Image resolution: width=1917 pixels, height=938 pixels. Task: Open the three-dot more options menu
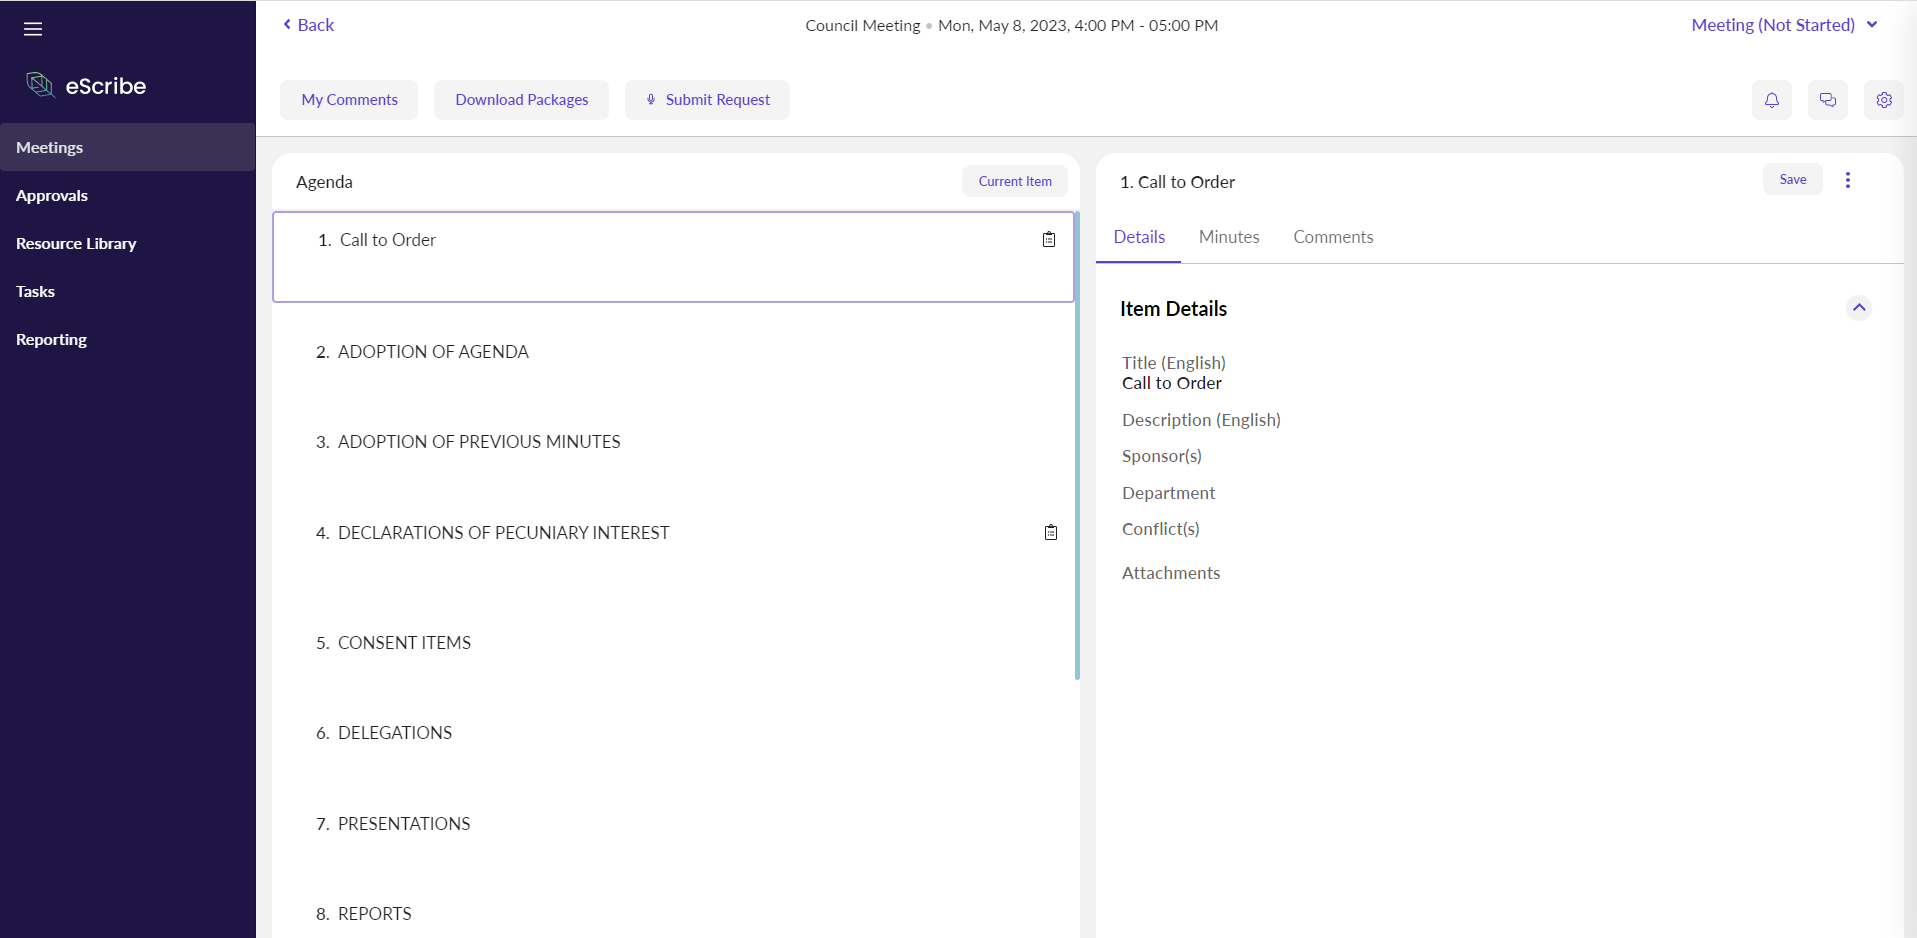1847,180
